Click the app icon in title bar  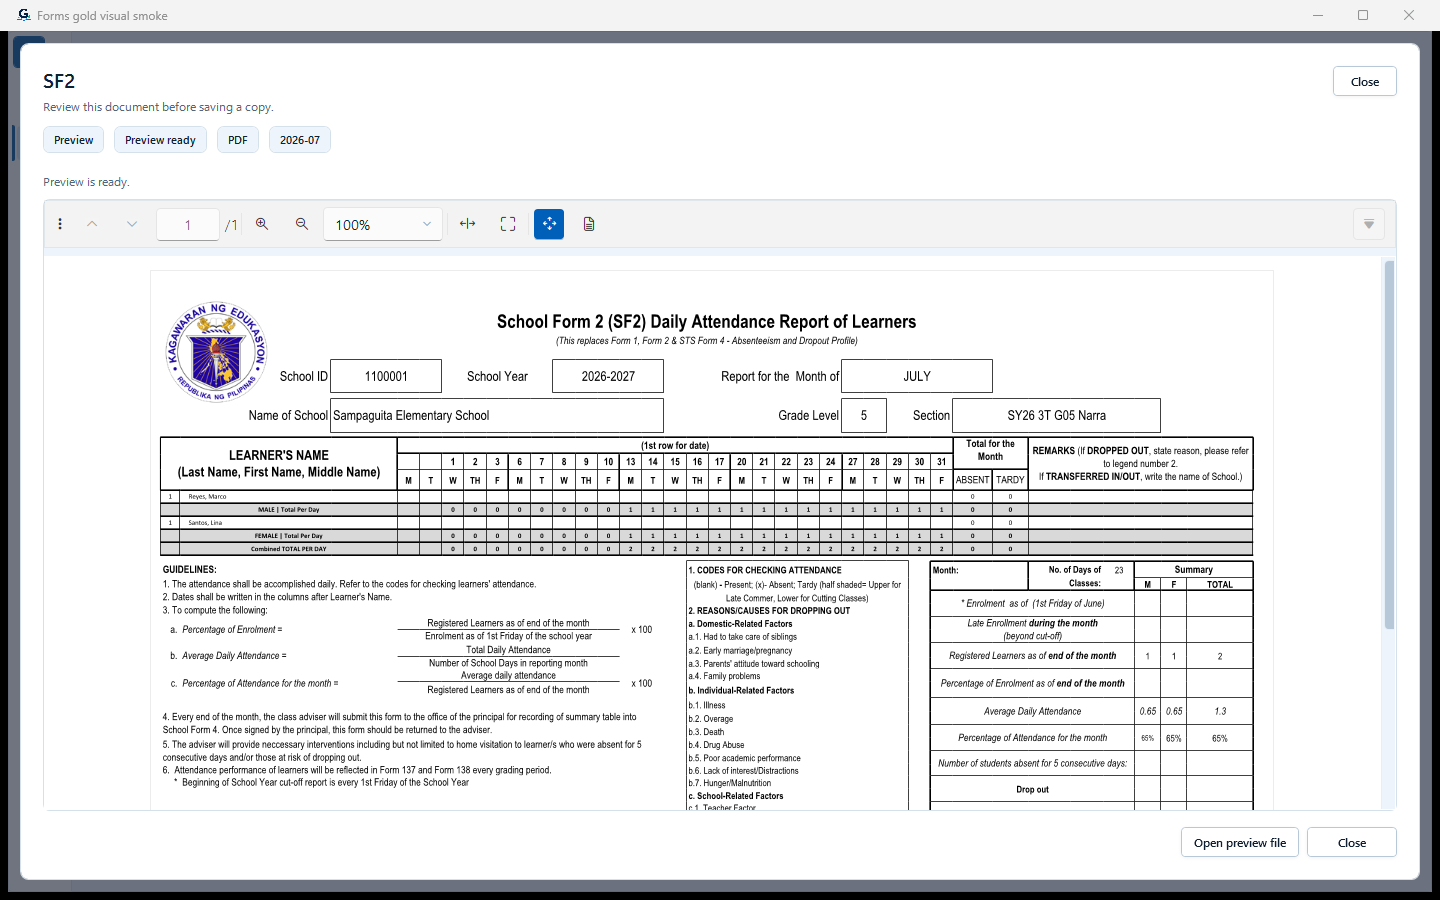[24, 15]
